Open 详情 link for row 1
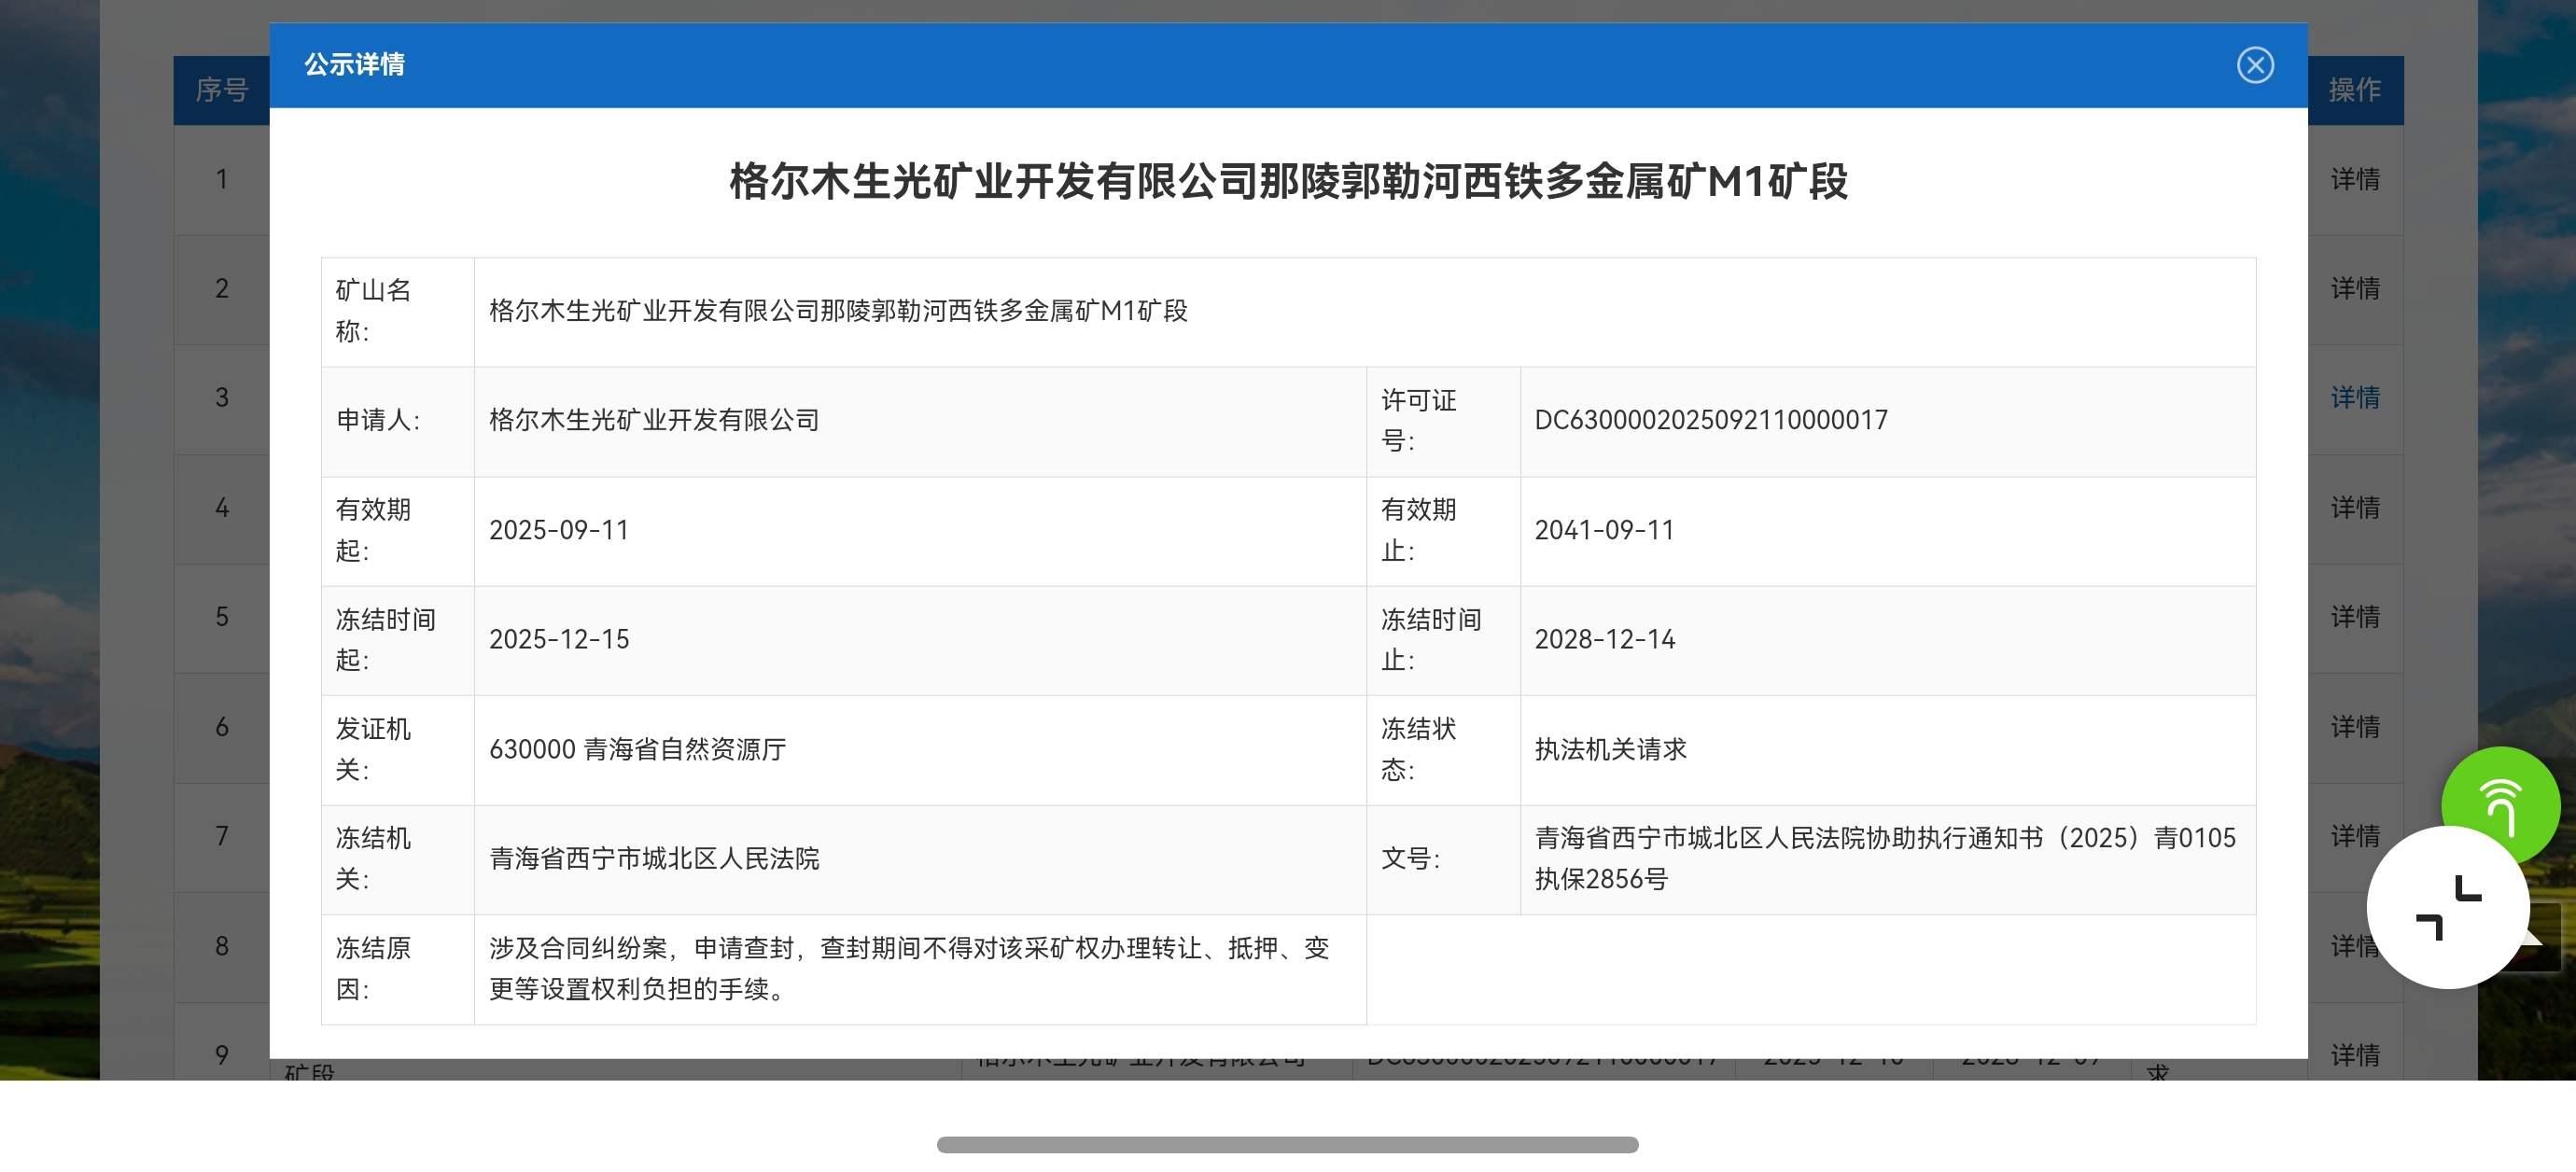 (2355, 180)
